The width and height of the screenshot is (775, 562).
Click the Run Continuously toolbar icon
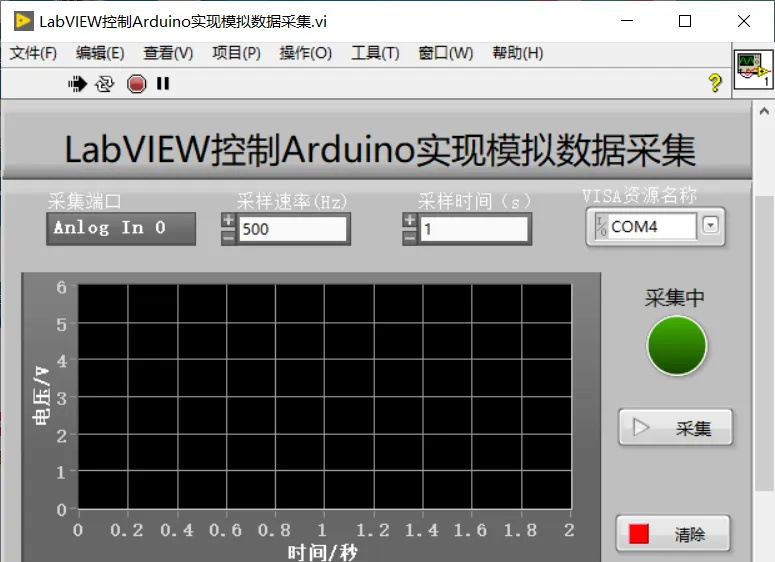tap(104, 84)
